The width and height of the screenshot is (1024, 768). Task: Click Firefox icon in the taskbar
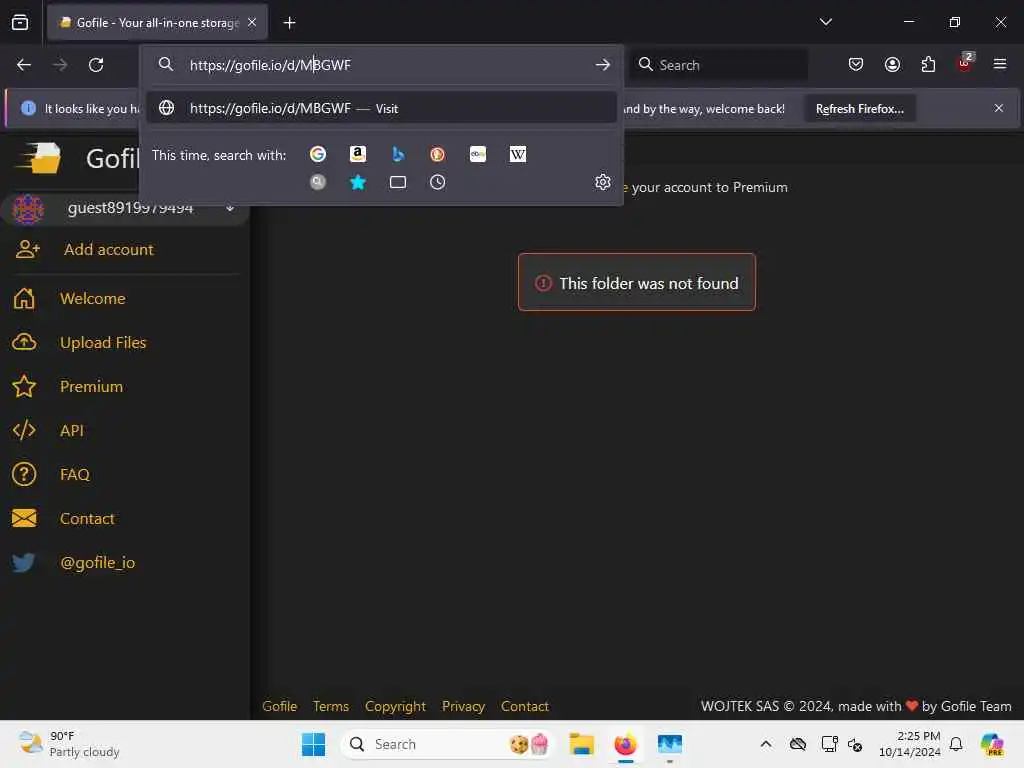point(626,744)
